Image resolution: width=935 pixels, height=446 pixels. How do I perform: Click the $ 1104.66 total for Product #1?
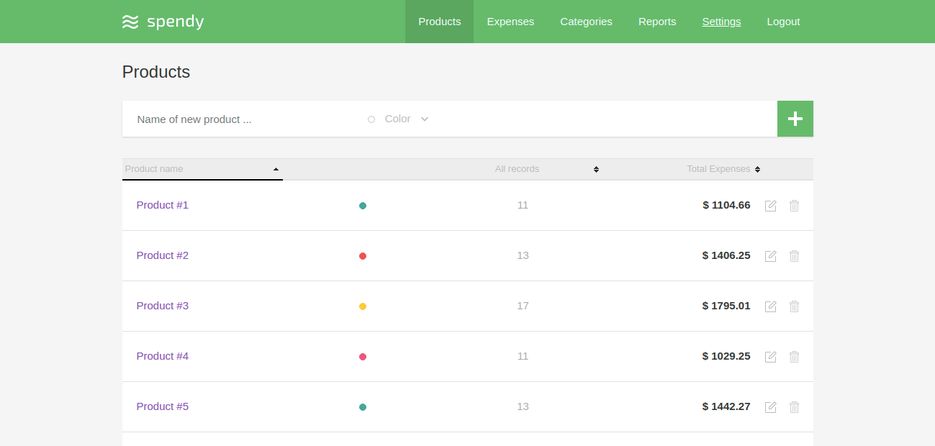pos(726,205)
